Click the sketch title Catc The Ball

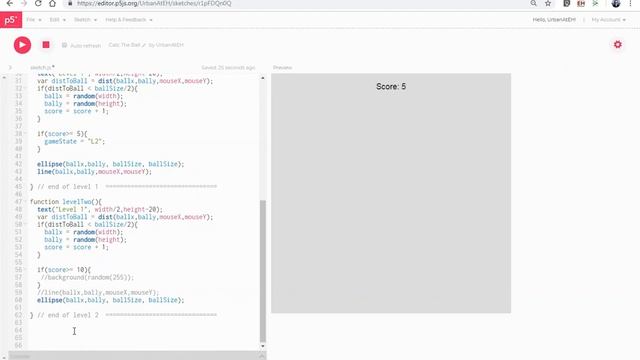click(124, 45)
